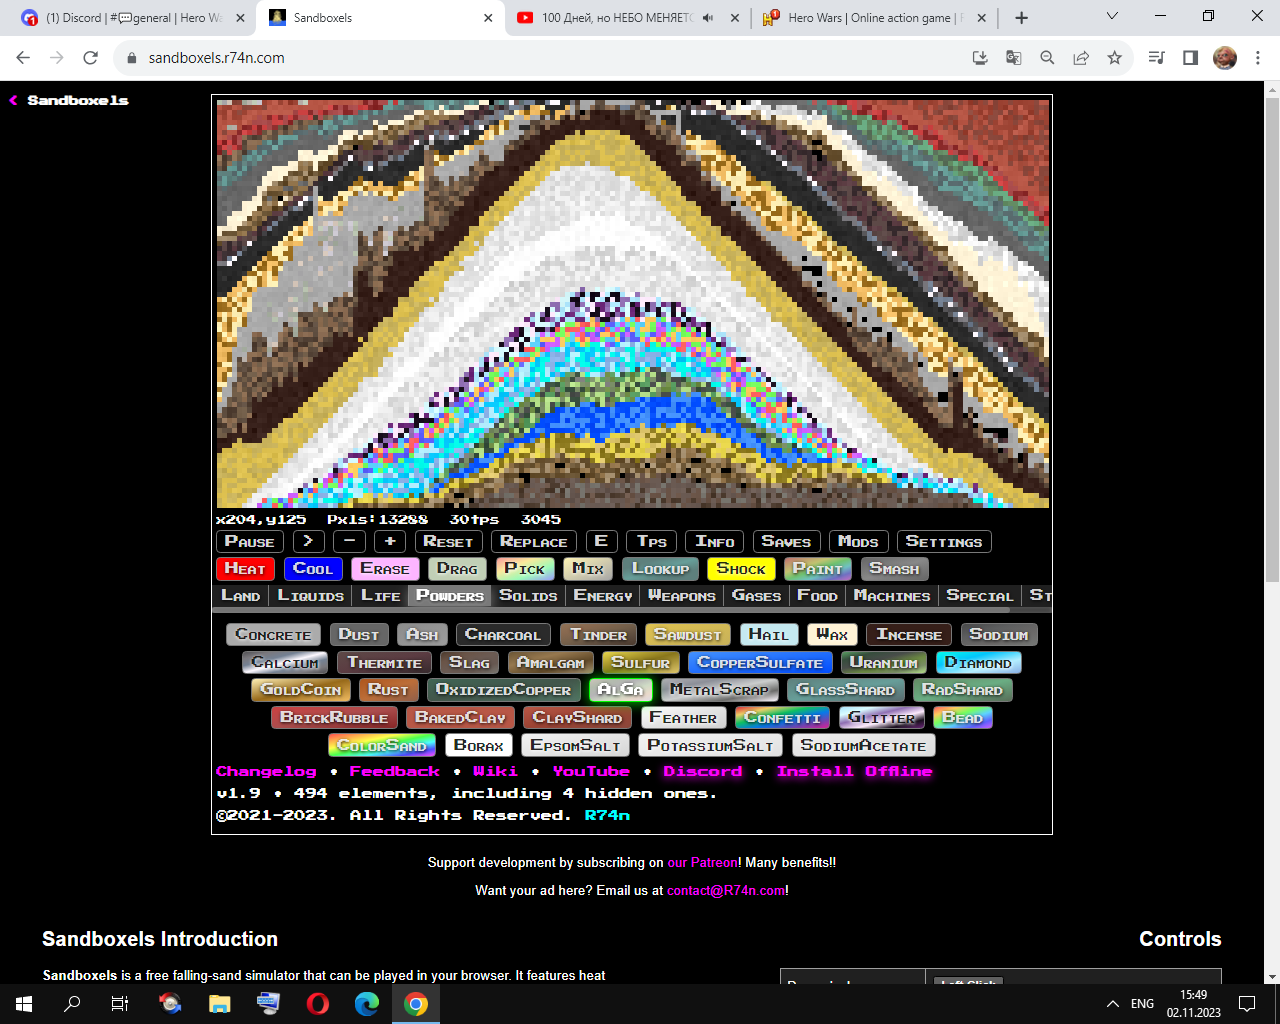Open the Changelog link
Image resolution: width=1280 pixels, height=1024 pixels.
tap(266, 771)
